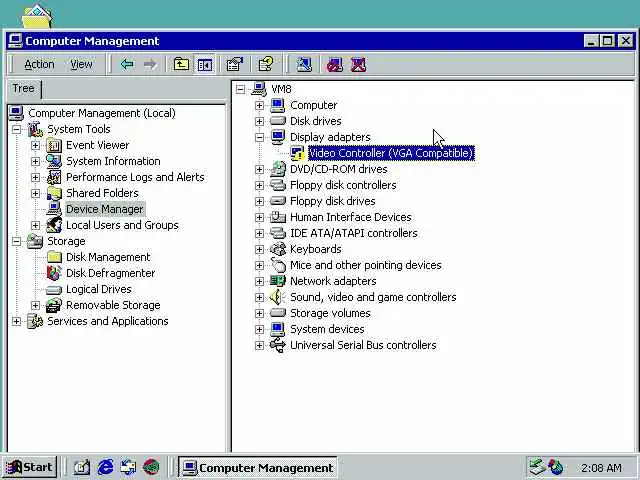Click the Network adapters icon
640x480 pixels.
coord(278,281)
